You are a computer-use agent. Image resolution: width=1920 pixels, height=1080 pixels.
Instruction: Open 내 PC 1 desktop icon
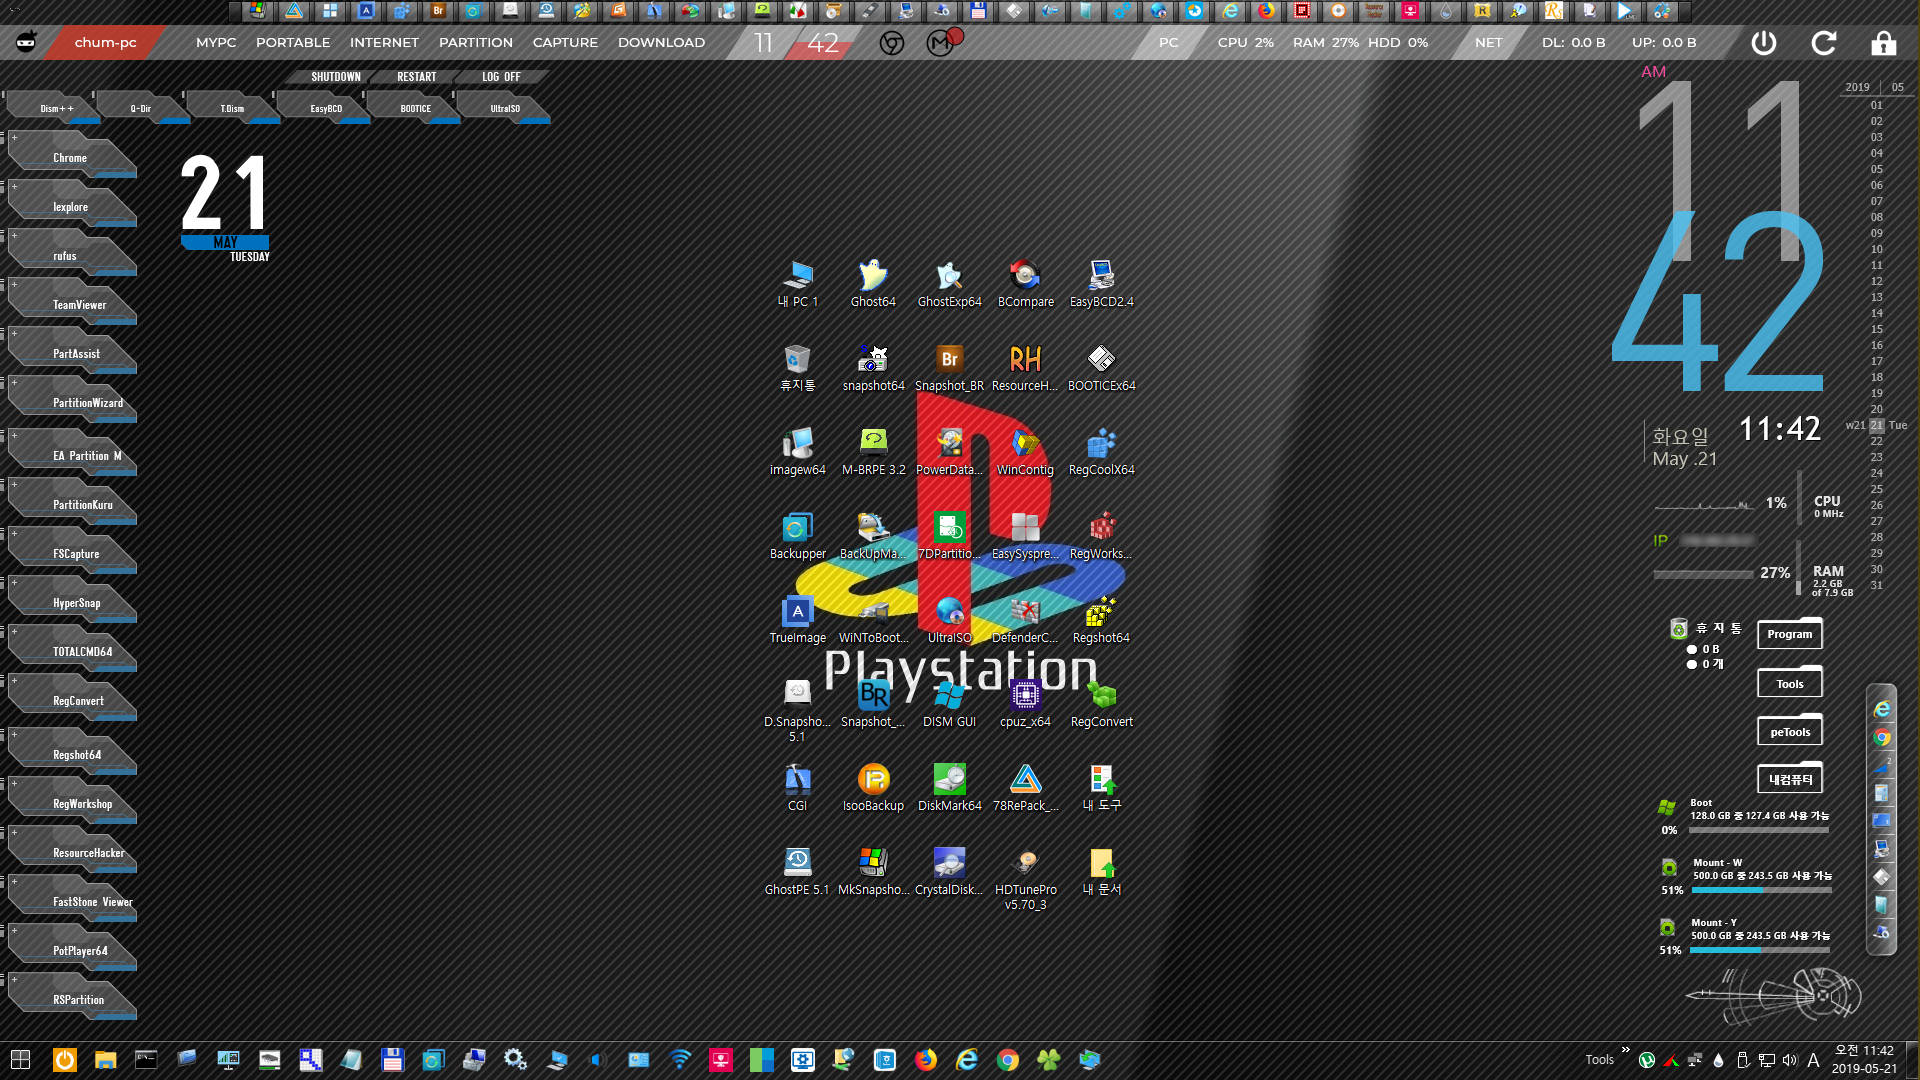click(x=797, y=283)
